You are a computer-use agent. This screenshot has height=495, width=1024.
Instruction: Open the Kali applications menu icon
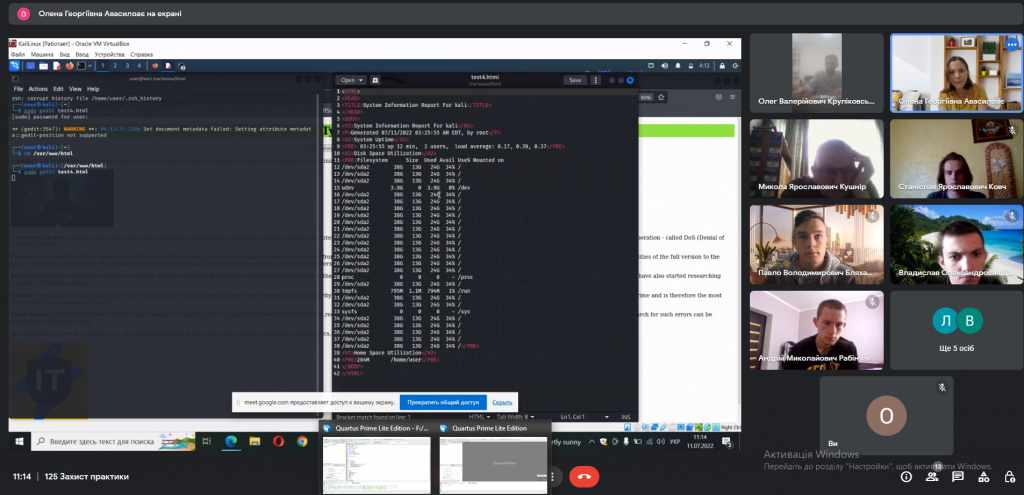coord(15,66)
